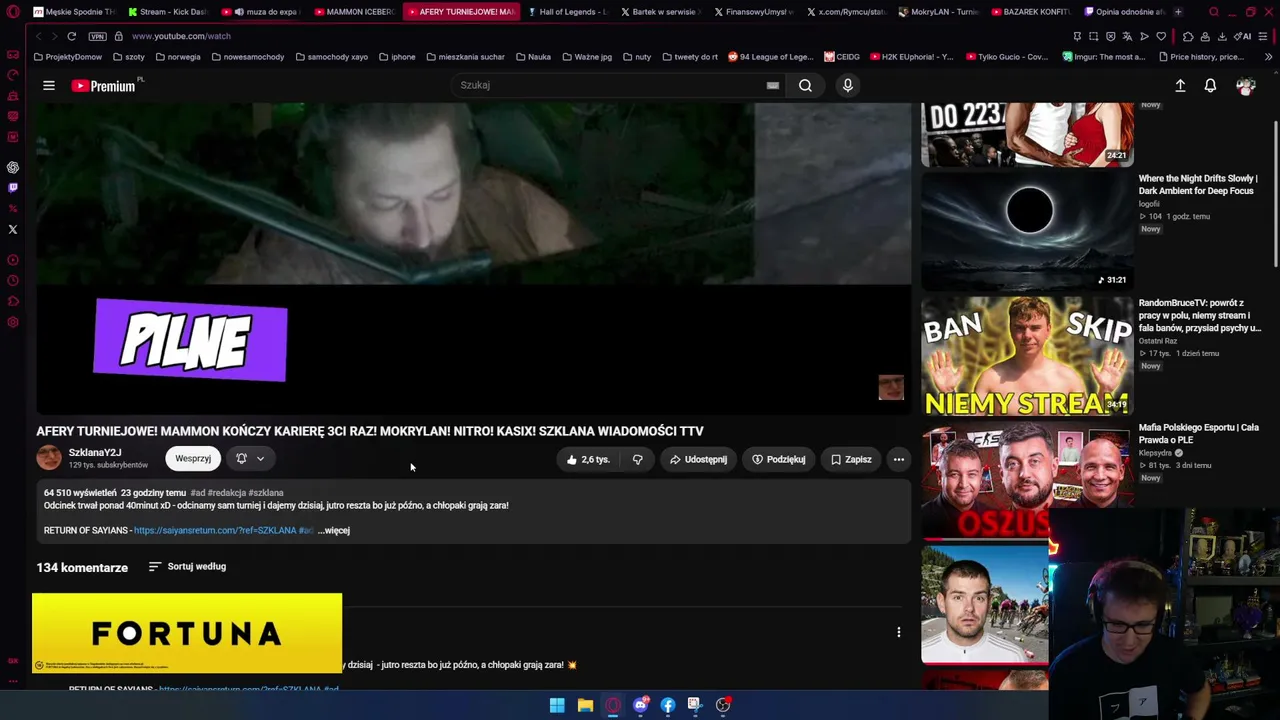Open the SzklanaY2J channel name link
The image size is (1280, 720).
pyautogui.click(x=95, y=453)
